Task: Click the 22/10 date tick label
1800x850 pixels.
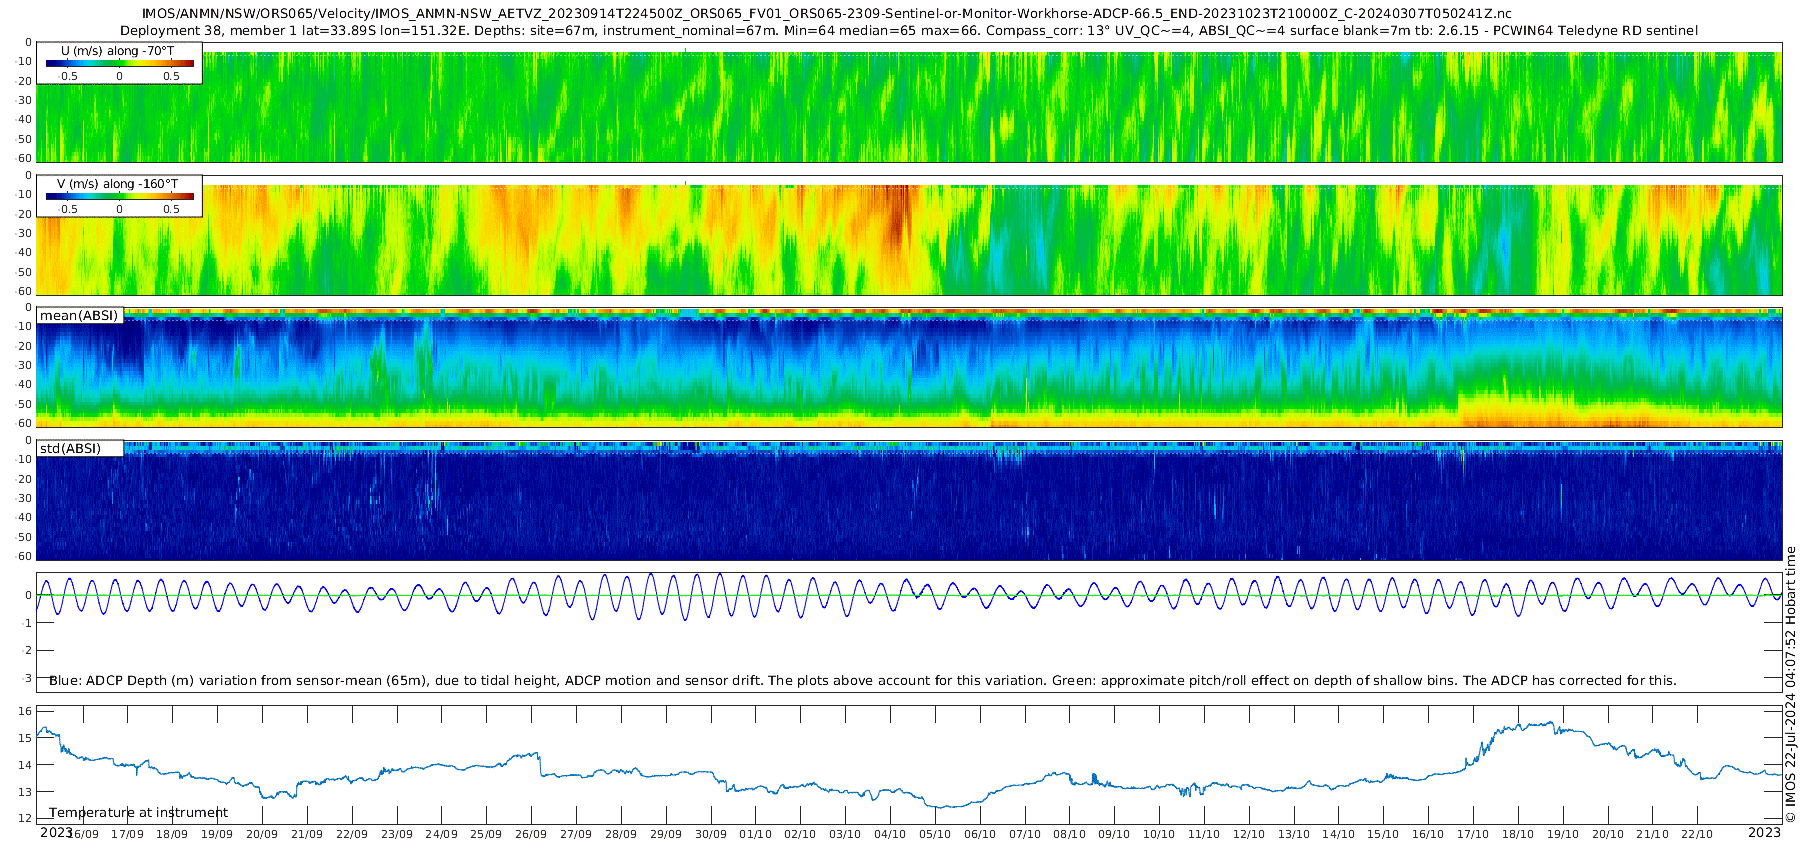Action: coord(1697,834)
